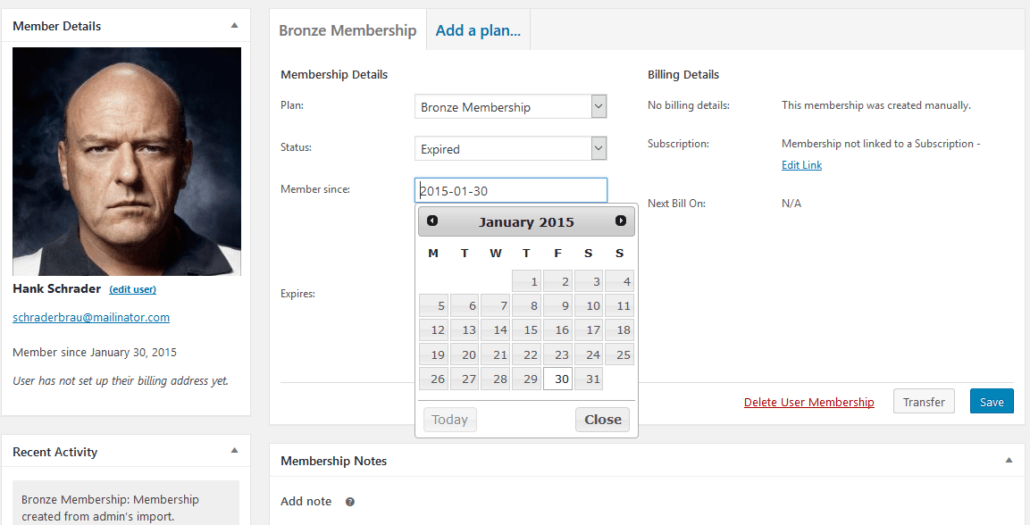Collapse the Member Details panel
Image resolution: width=1030 pixels, height=525 pixels.
click(234, 25)
